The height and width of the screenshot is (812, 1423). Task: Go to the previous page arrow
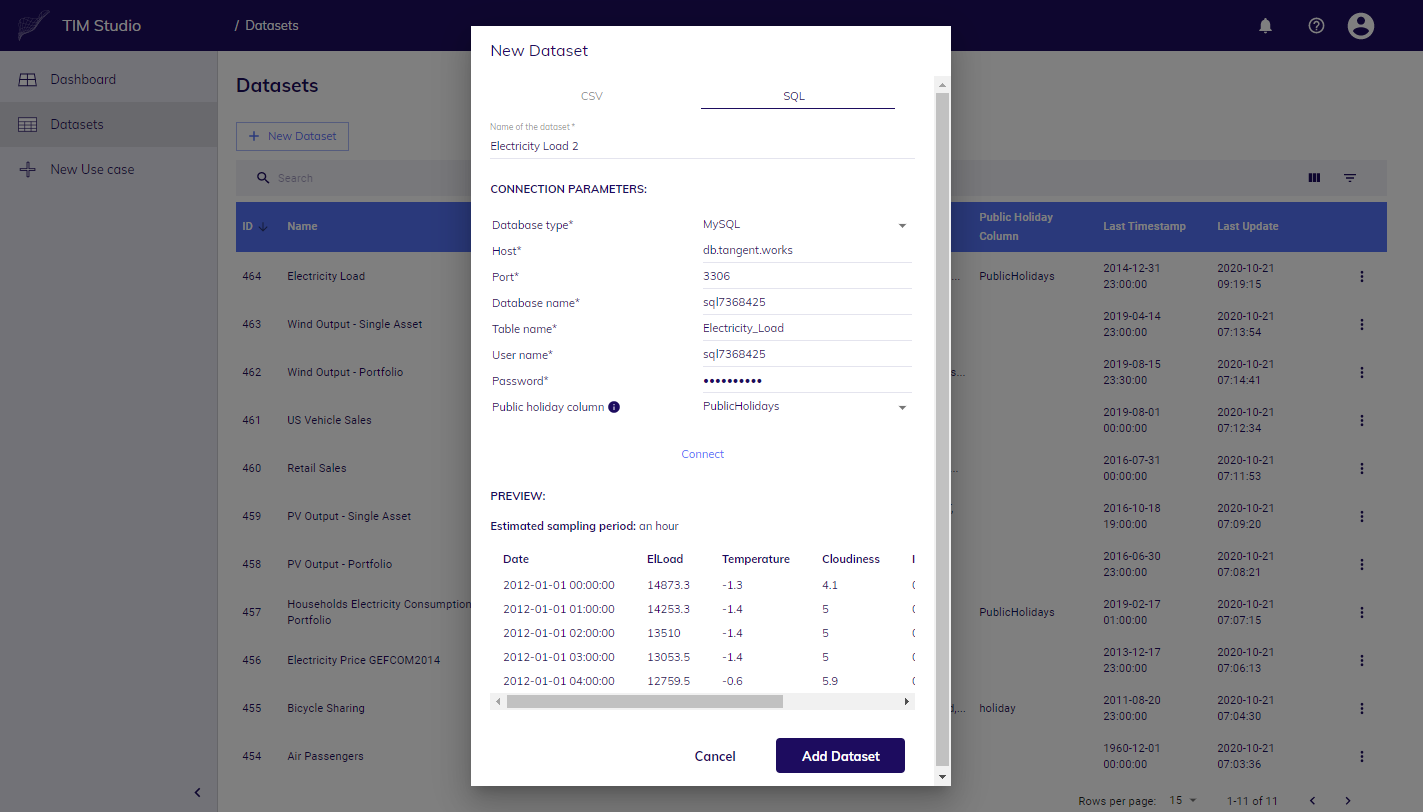point(1312,801)
